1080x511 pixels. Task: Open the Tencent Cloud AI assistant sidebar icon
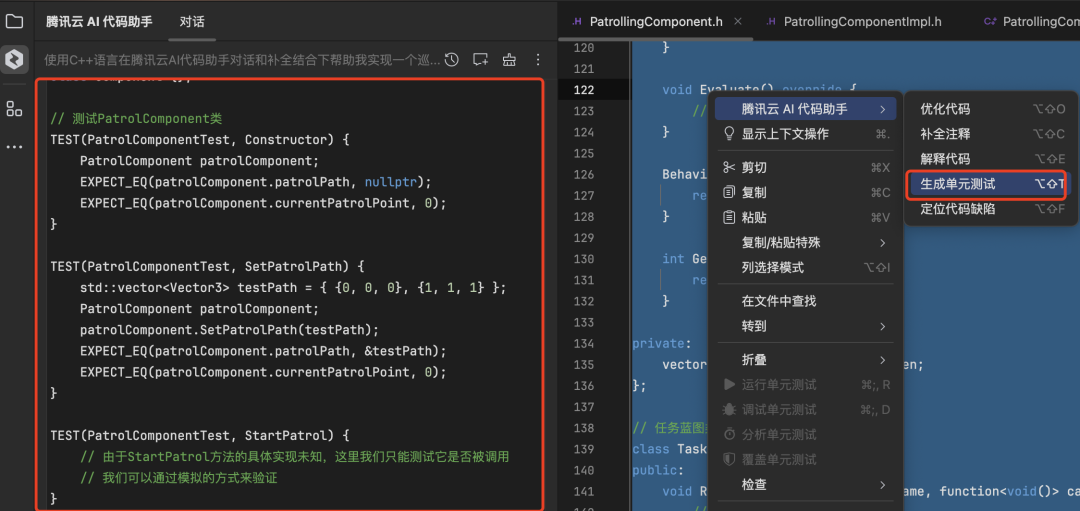pos(14,60)
